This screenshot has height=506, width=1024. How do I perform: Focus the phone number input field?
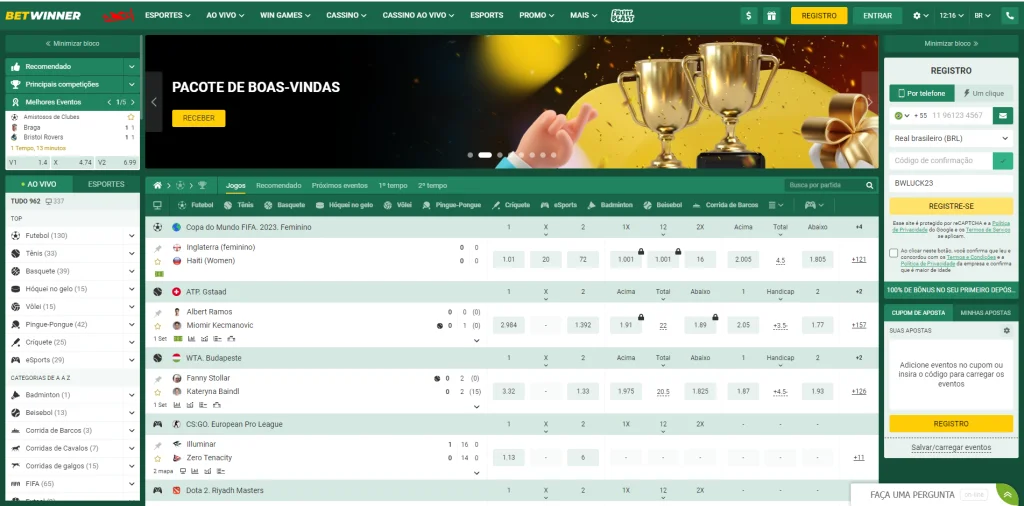click(957, 116)
